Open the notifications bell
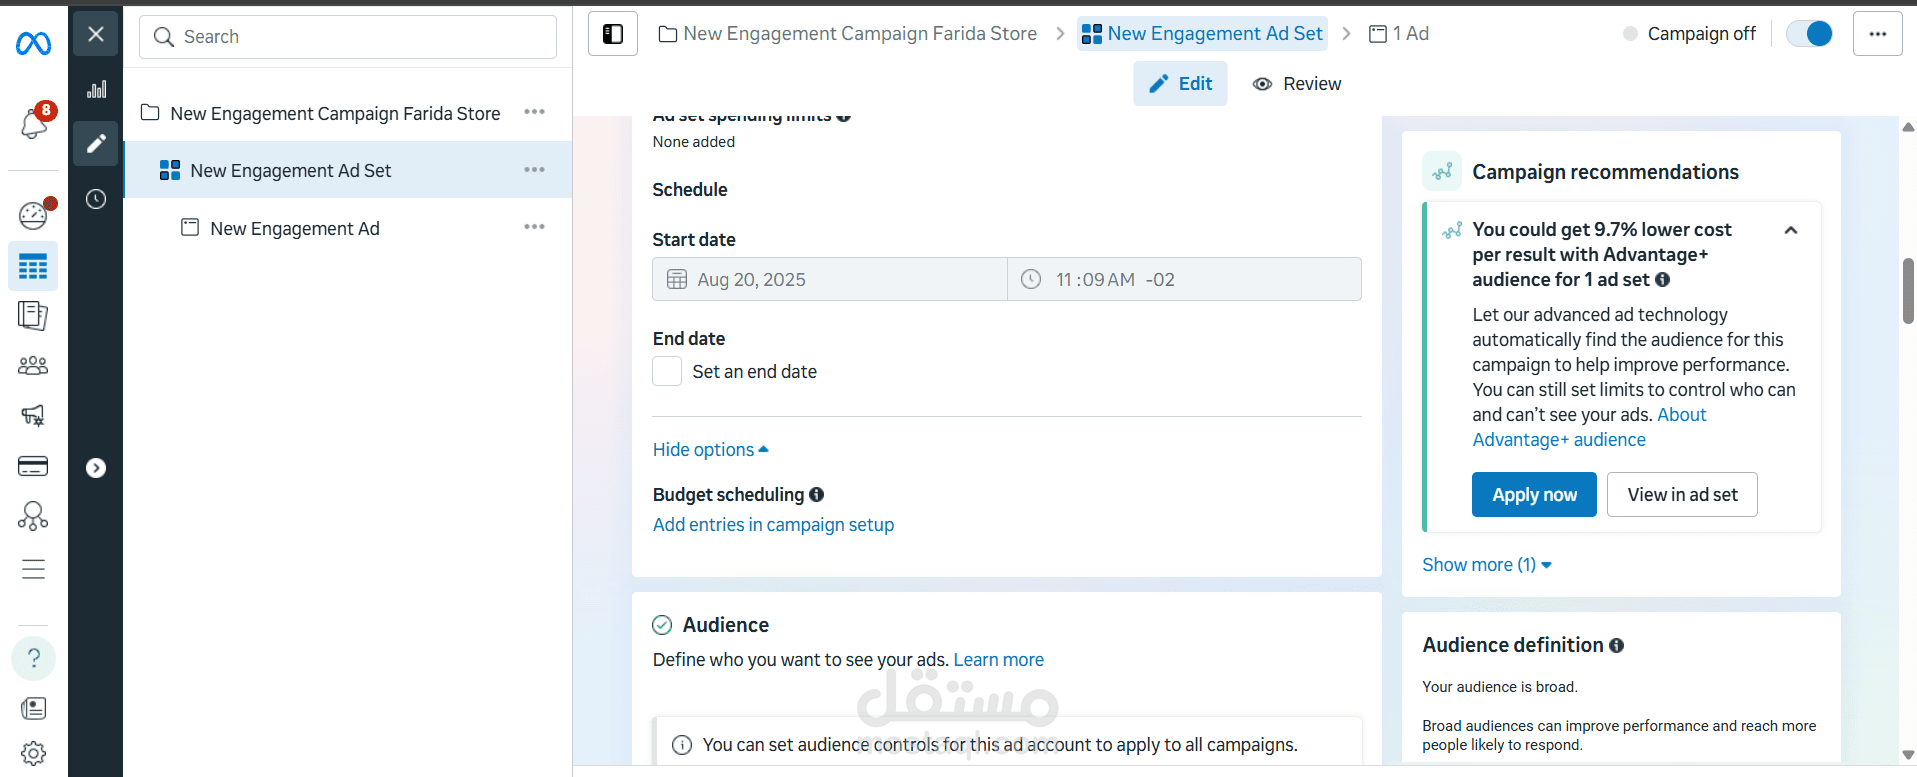 coord(33,124)
